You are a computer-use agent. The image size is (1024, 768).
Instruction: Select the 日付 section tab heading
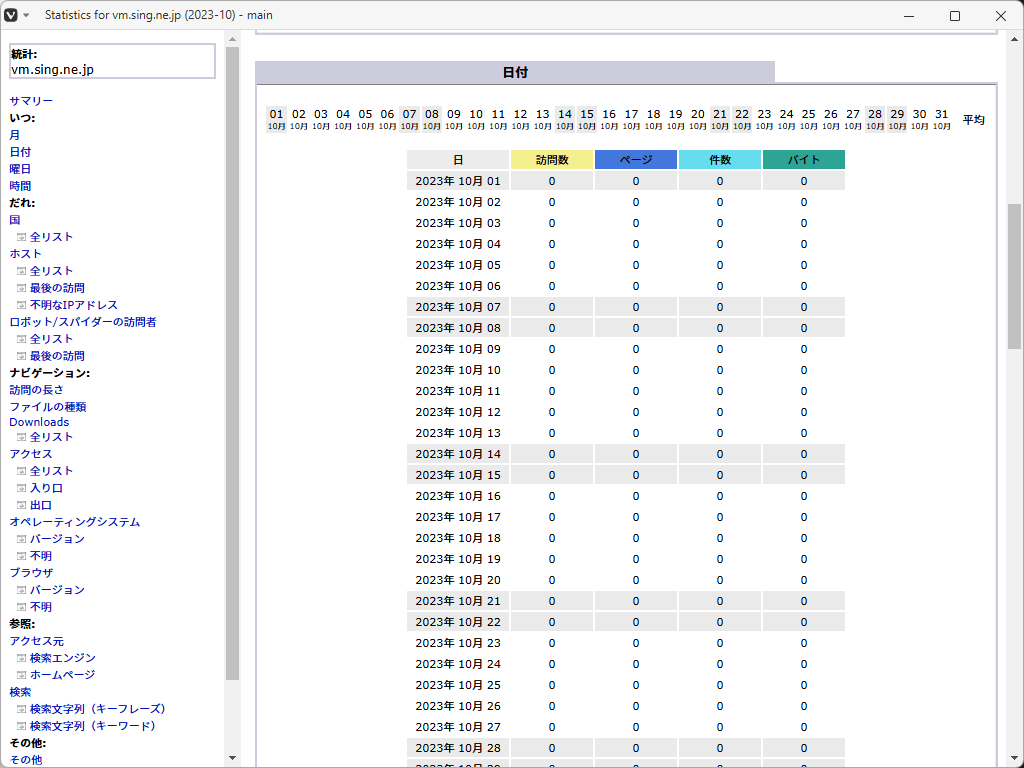515,73
